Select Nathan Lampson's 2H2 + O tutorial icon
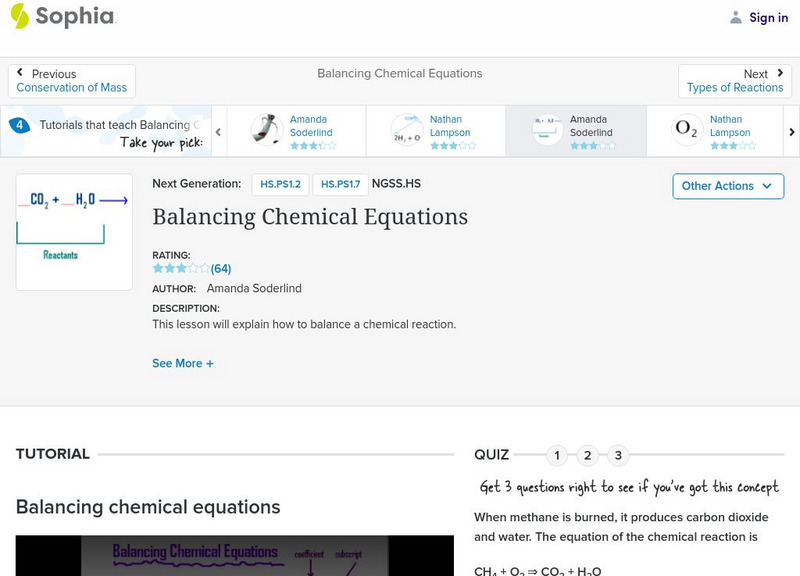This screenshot has width=800, height=576. pos(407,130)
